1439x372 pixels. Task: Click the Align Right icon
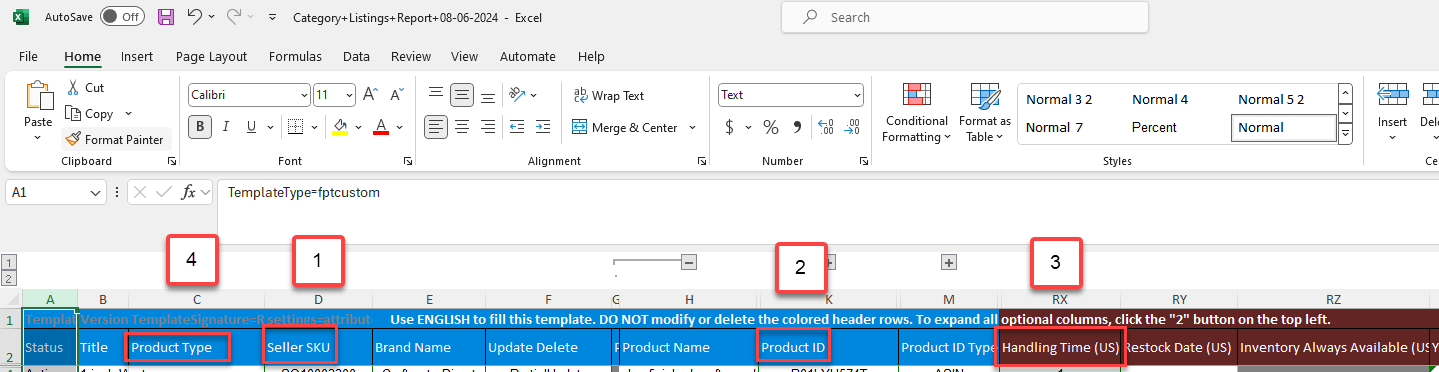point(487,127)
